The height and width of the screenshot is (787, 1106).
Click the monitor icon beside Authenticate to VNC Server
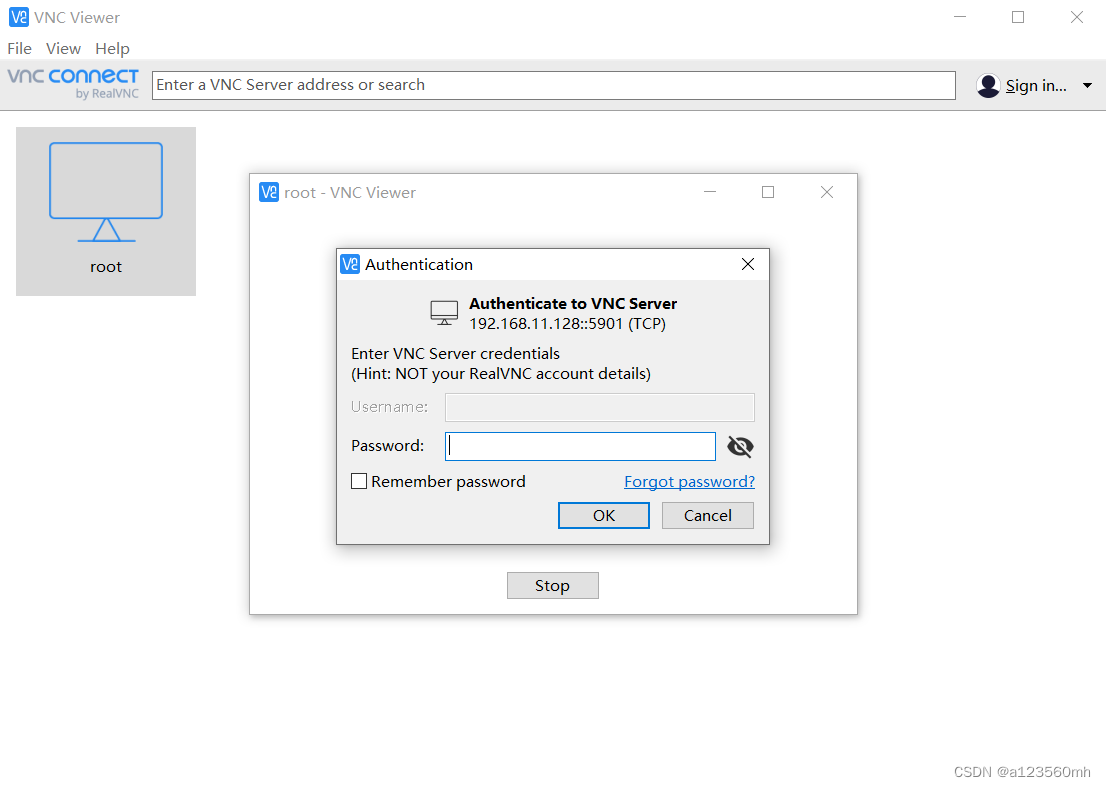point(444,313)
